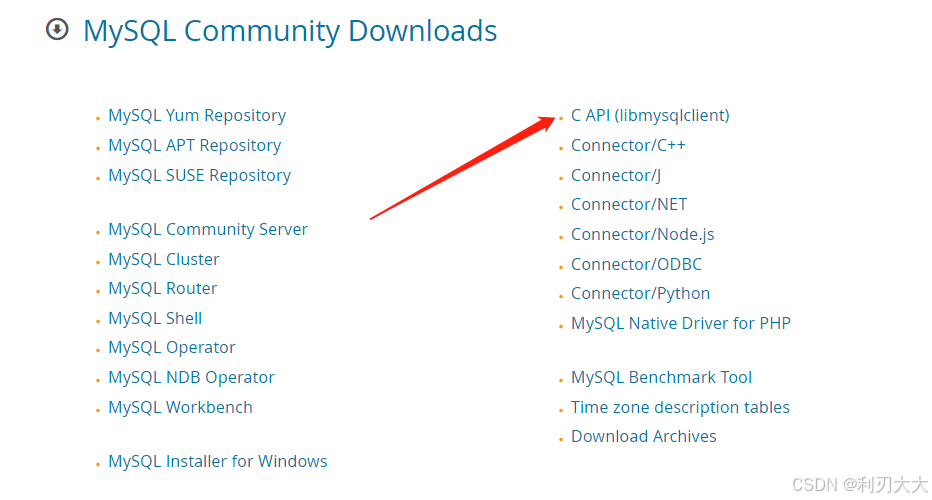This screenshot has width=932, height=500.
Task: Select Connector/Node.js link
Action: pos(643,234)
